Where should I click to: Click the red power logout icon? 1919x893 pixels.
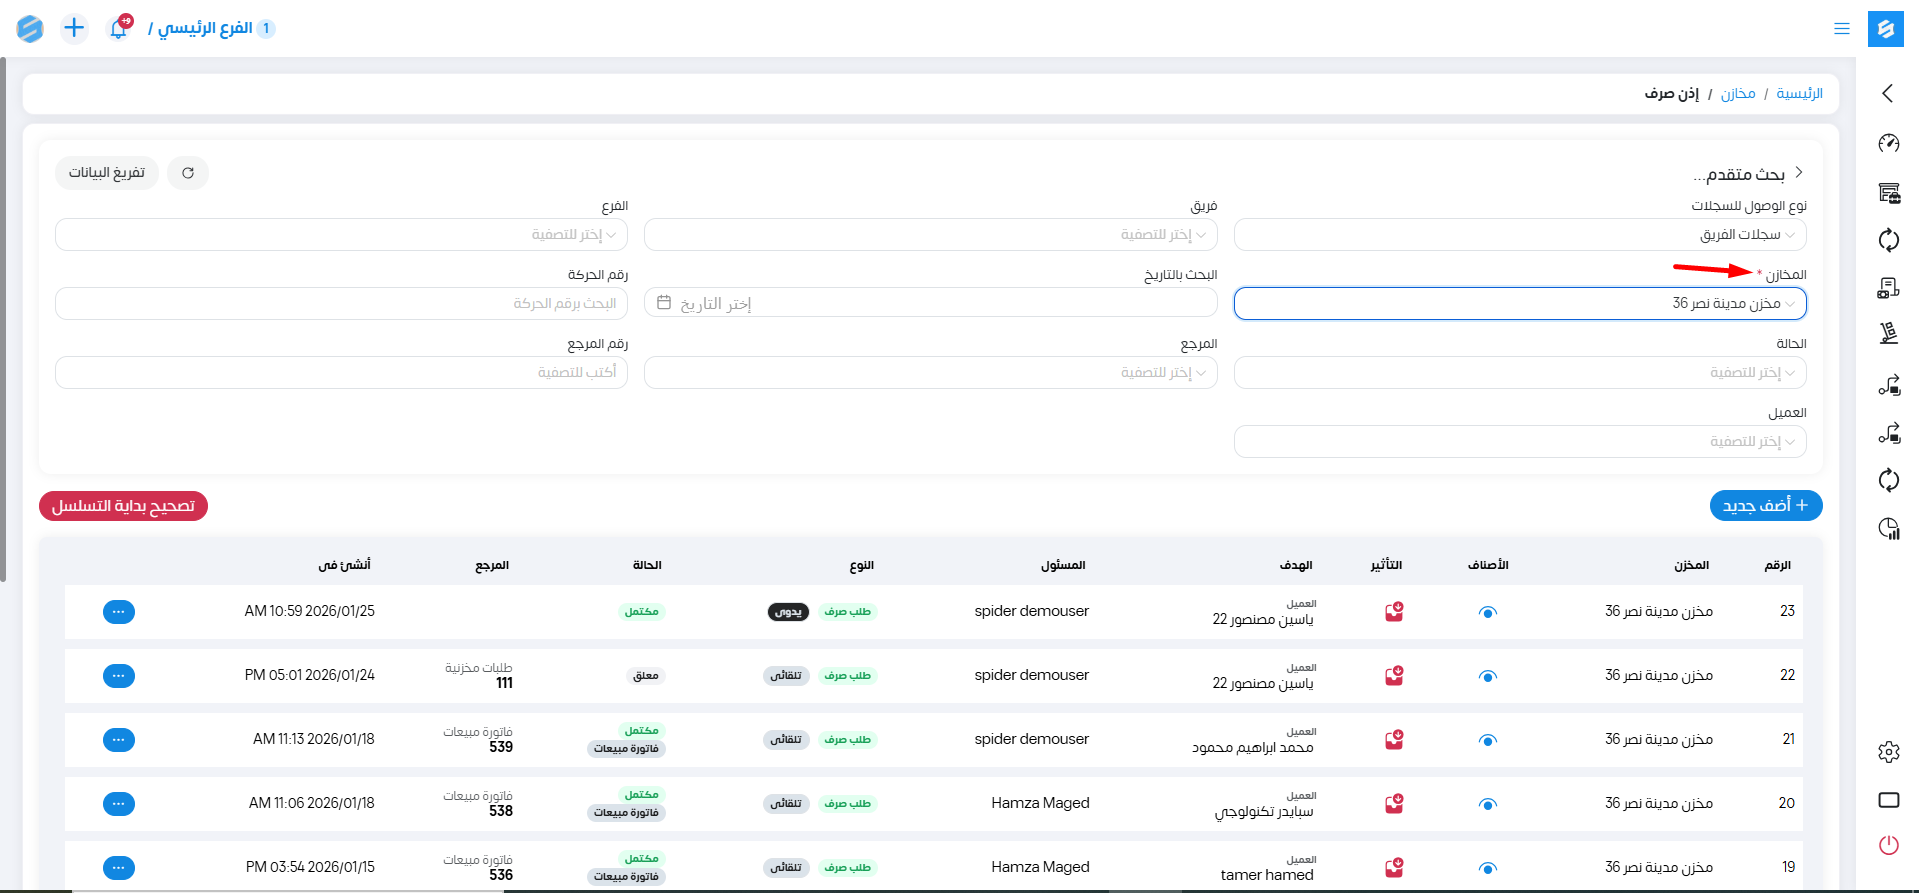click(x=1888, y=845)
